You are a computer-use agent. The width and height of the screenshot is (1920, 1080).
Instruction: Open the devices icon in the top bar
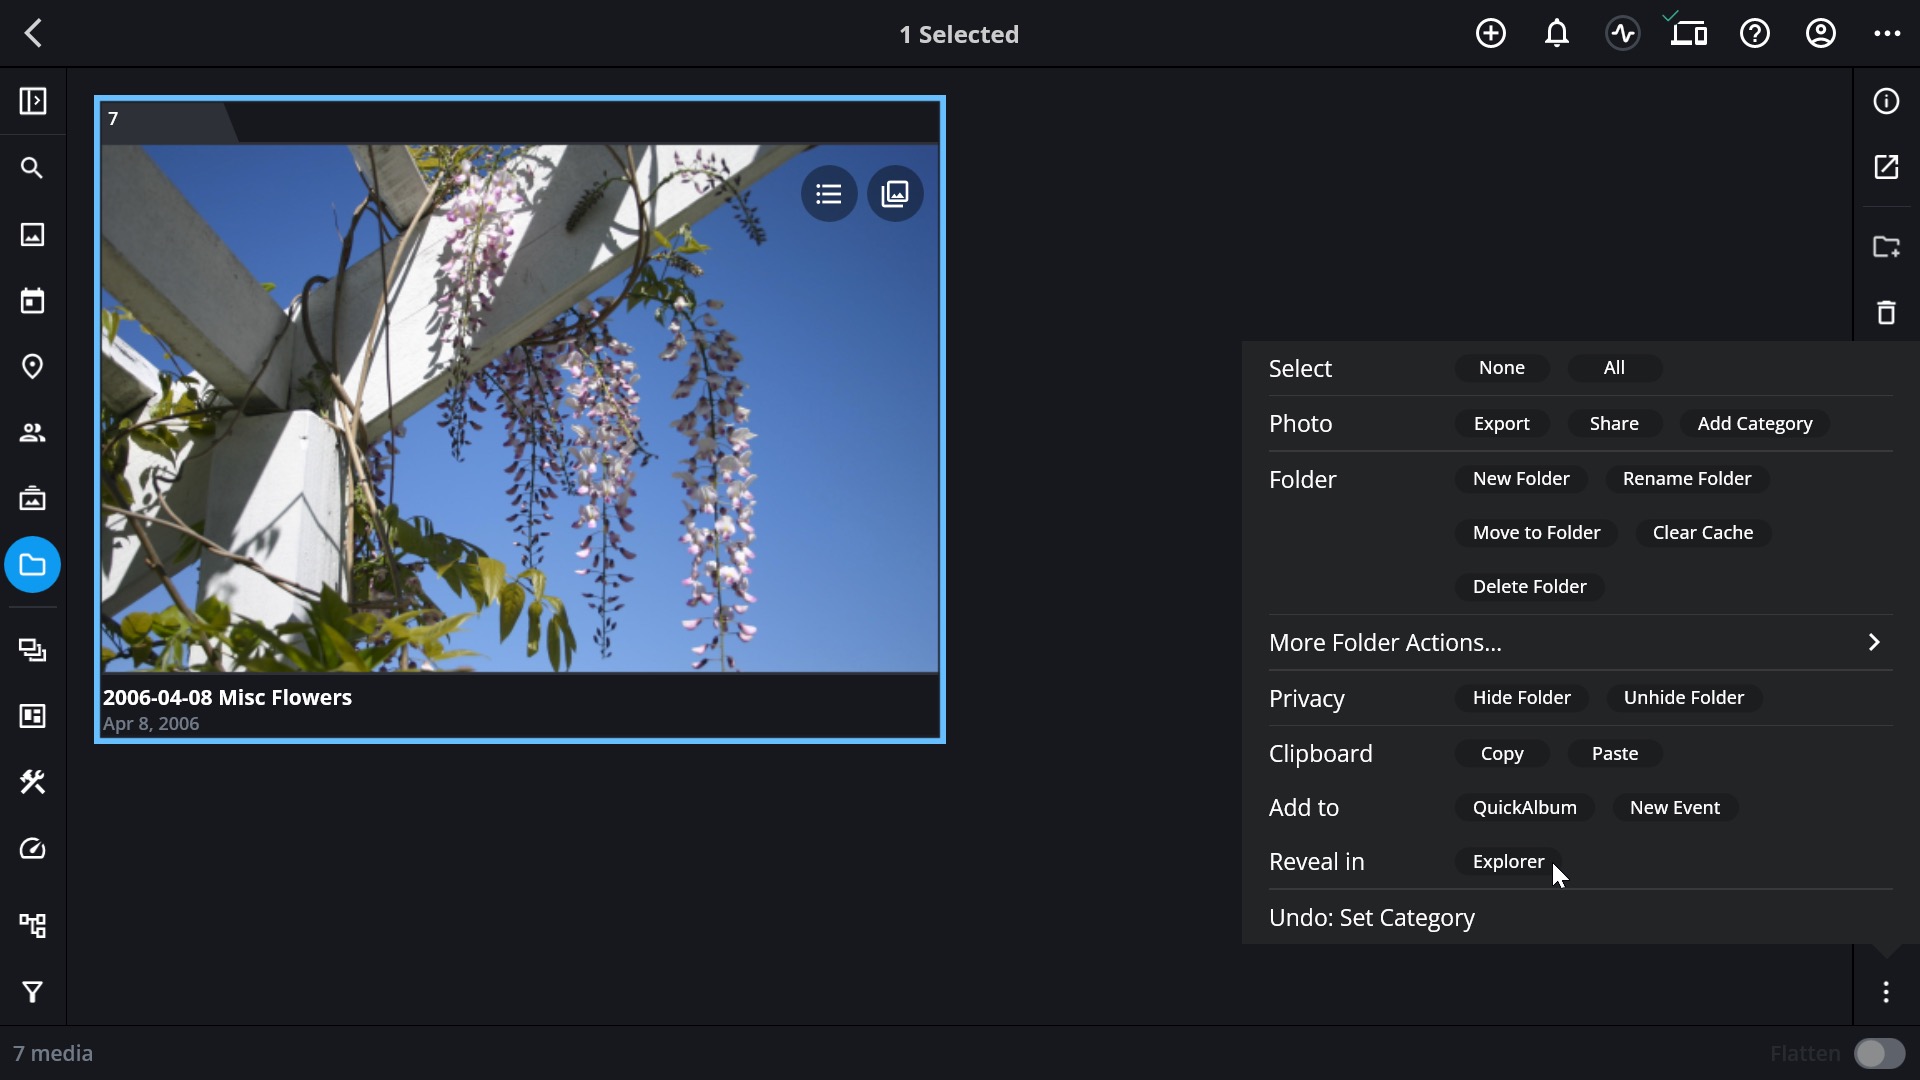pos(1688,34)
